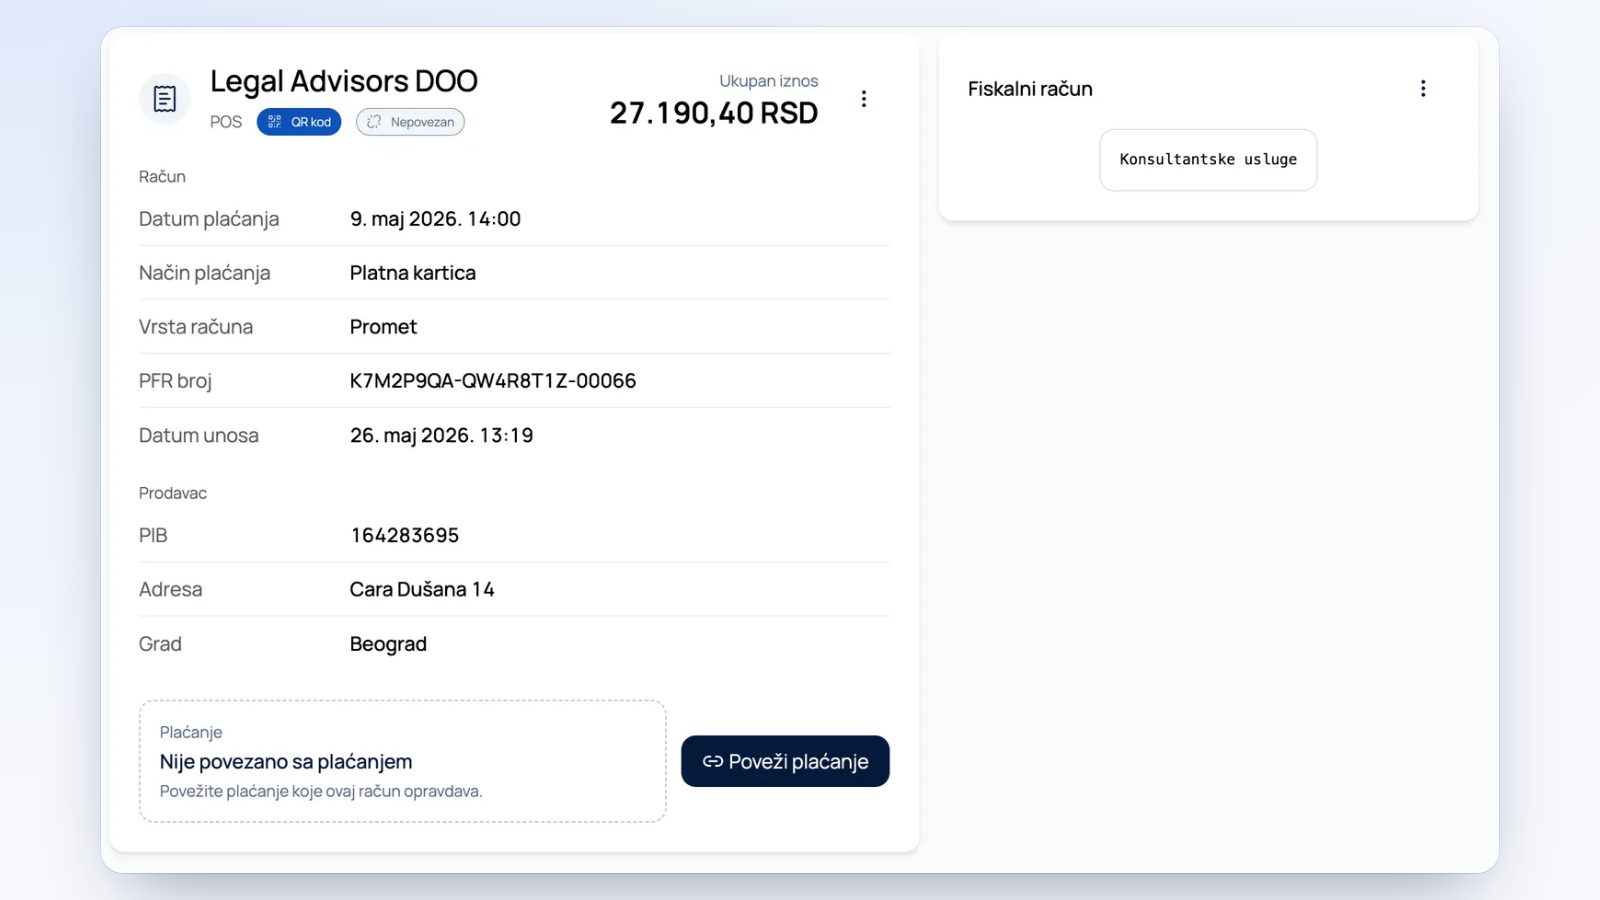
Task: Select the PIB value 164283695
Action: point(405,536)
